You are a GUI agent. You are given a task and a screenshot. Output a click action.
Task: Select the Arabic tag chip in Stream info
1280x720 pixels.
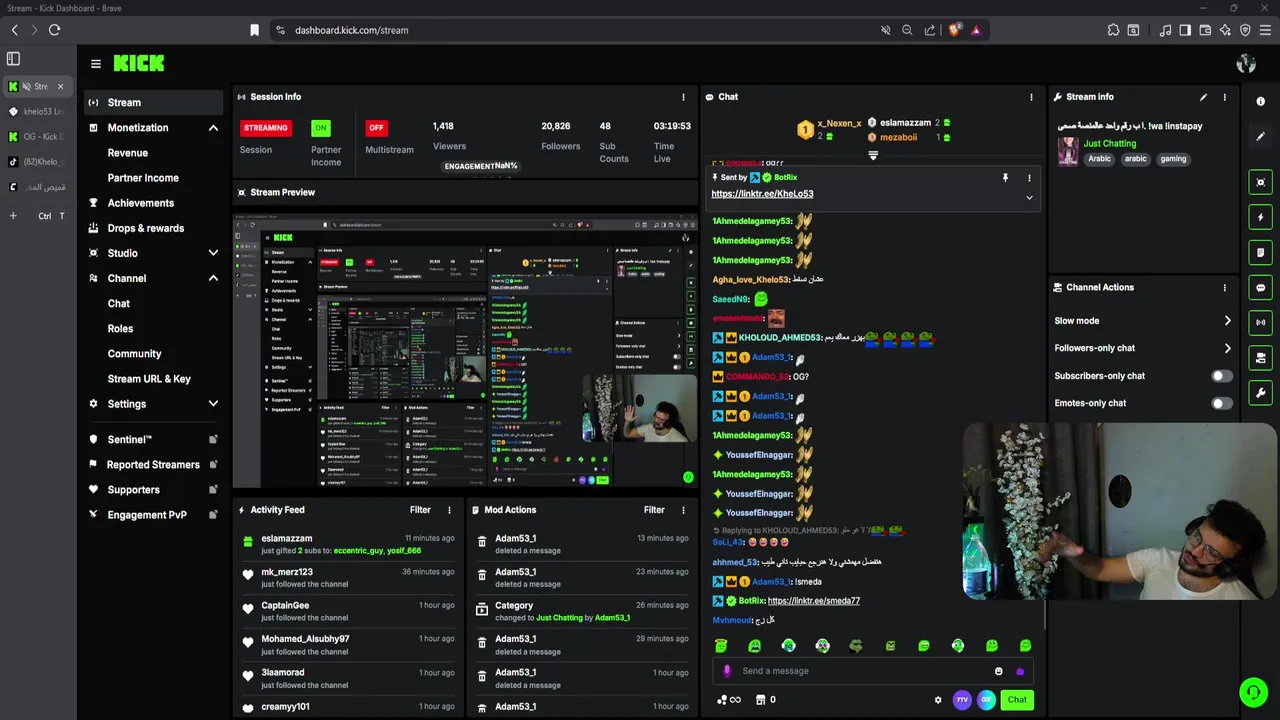point(1099,159)
